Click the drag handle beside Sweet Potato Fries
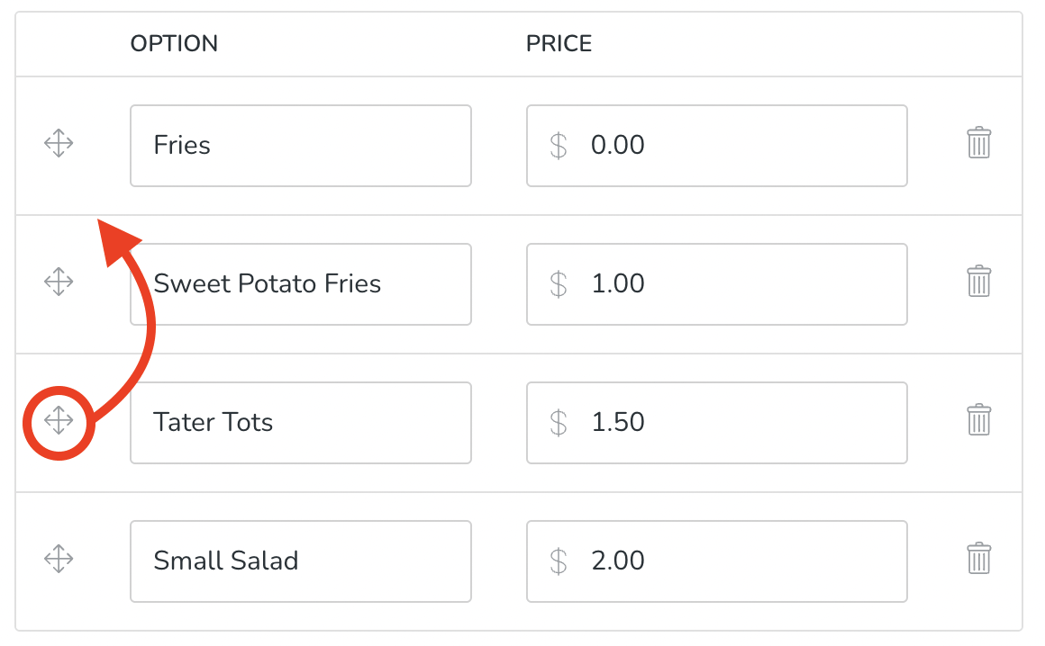The width and height of the screenshot is (1045, 646). click(58, 282)
